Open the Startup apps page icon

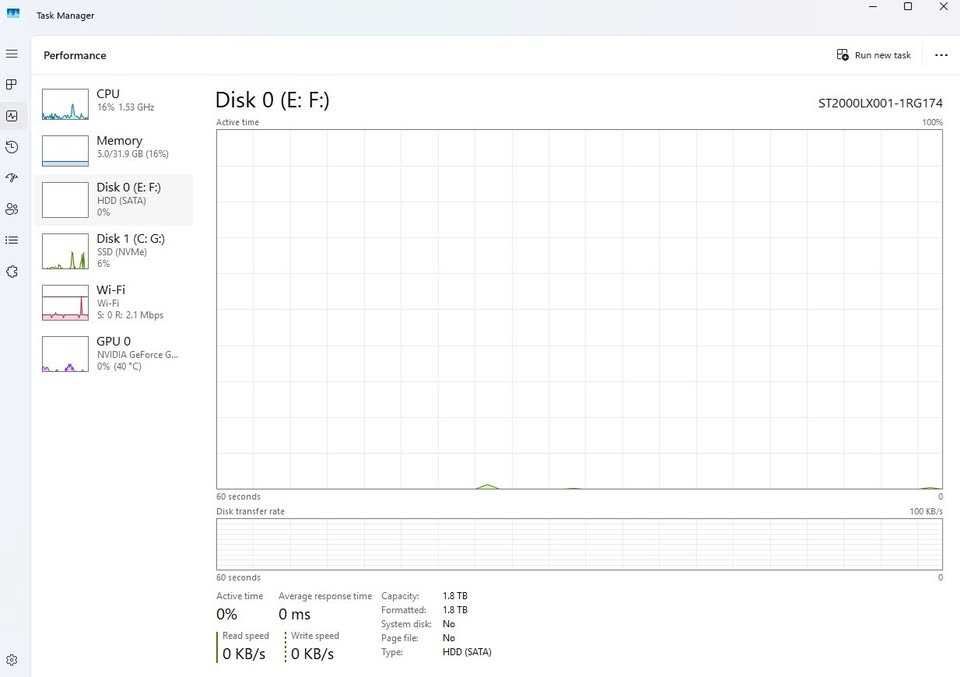tap(12, 178)
